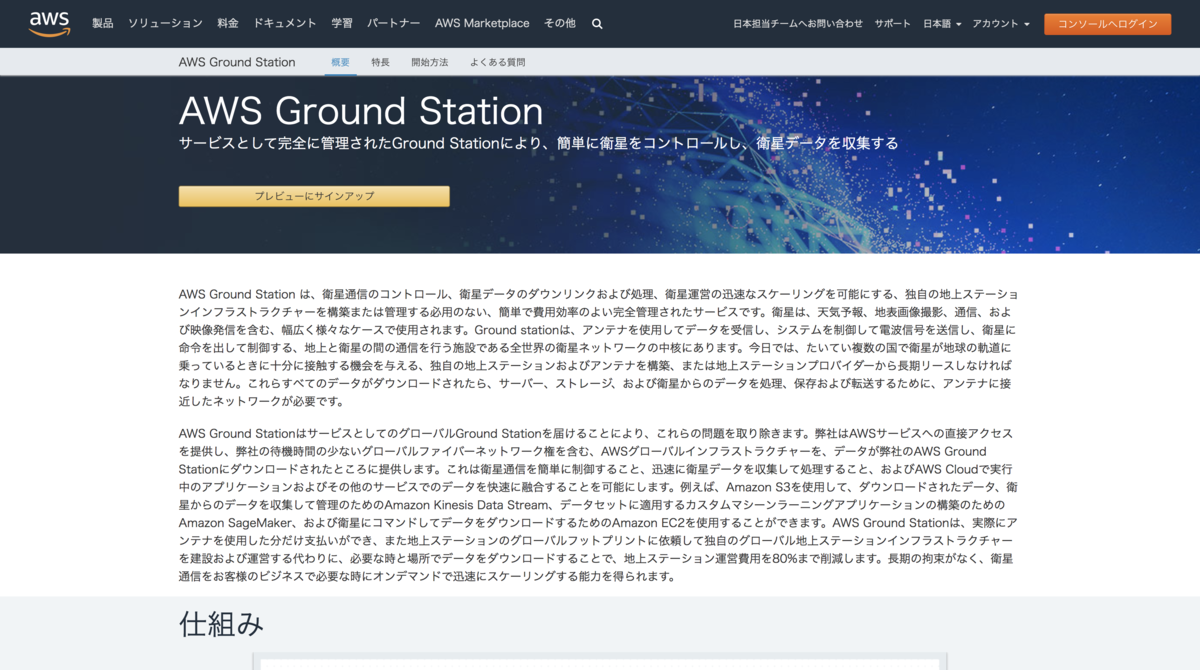Open the パートナー menu

pyautogui.click(x=394, y=23)
